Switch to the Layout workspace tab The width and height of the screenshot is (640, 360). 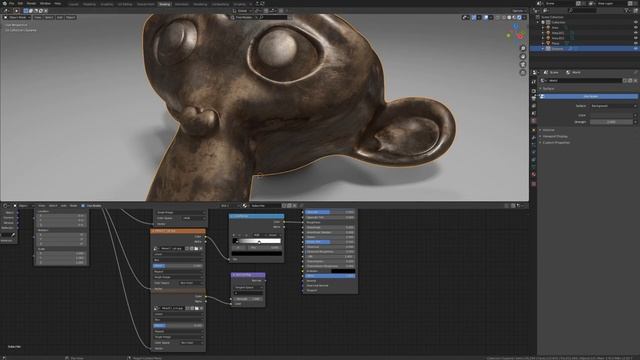73,4
